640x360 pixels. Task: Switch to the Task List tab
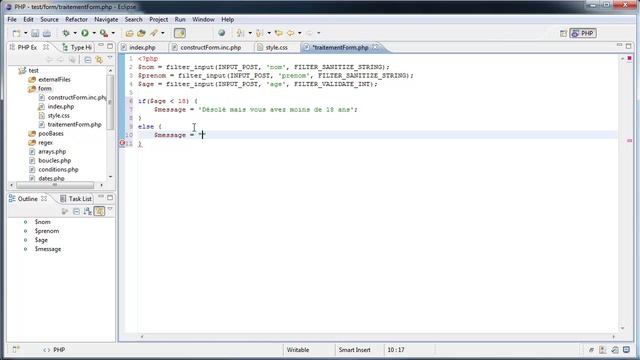(x=76, y=199)
